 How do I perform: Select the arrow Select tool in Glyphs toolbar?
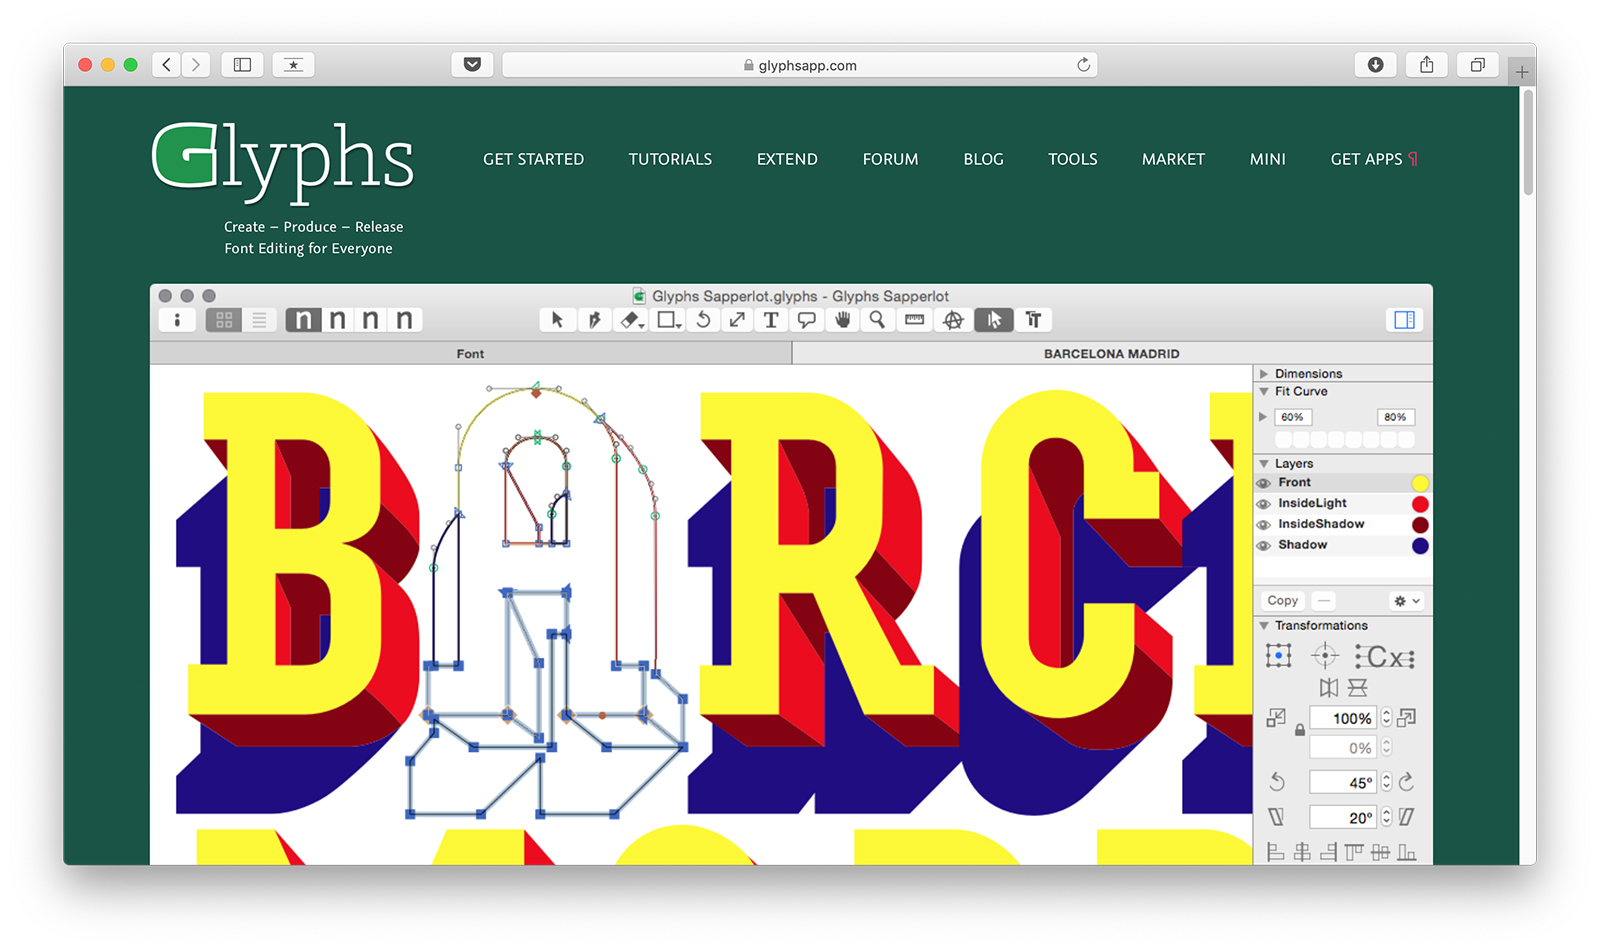(558, 320)
